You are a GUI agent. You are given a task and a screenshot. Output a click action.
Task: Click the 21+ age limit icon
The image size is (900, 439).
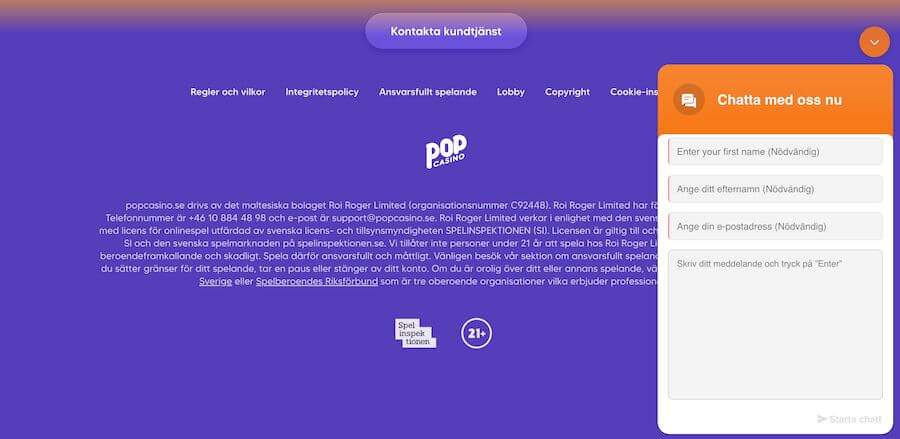[x=476, y=333]
